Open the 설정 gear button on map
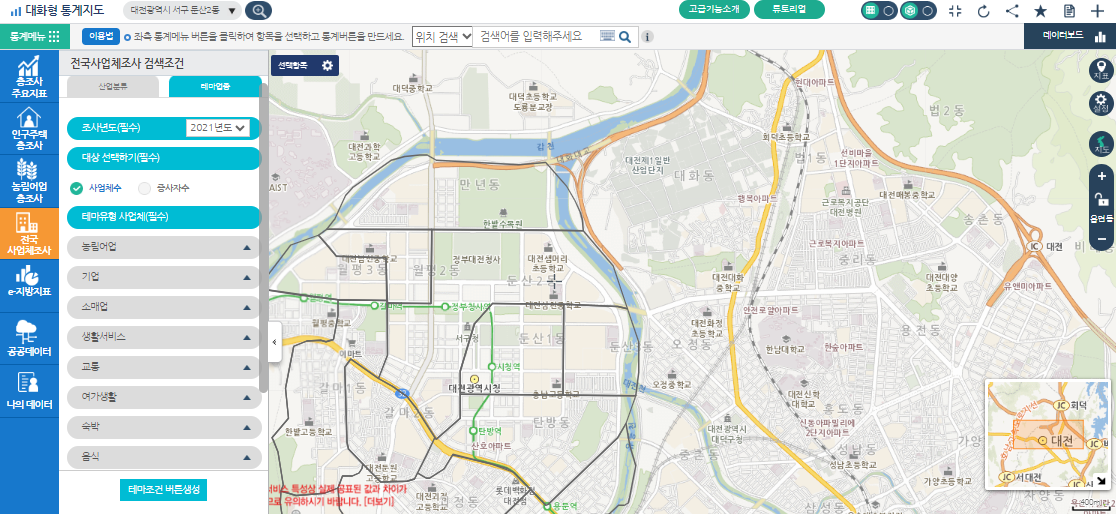 coord(1101,103)
